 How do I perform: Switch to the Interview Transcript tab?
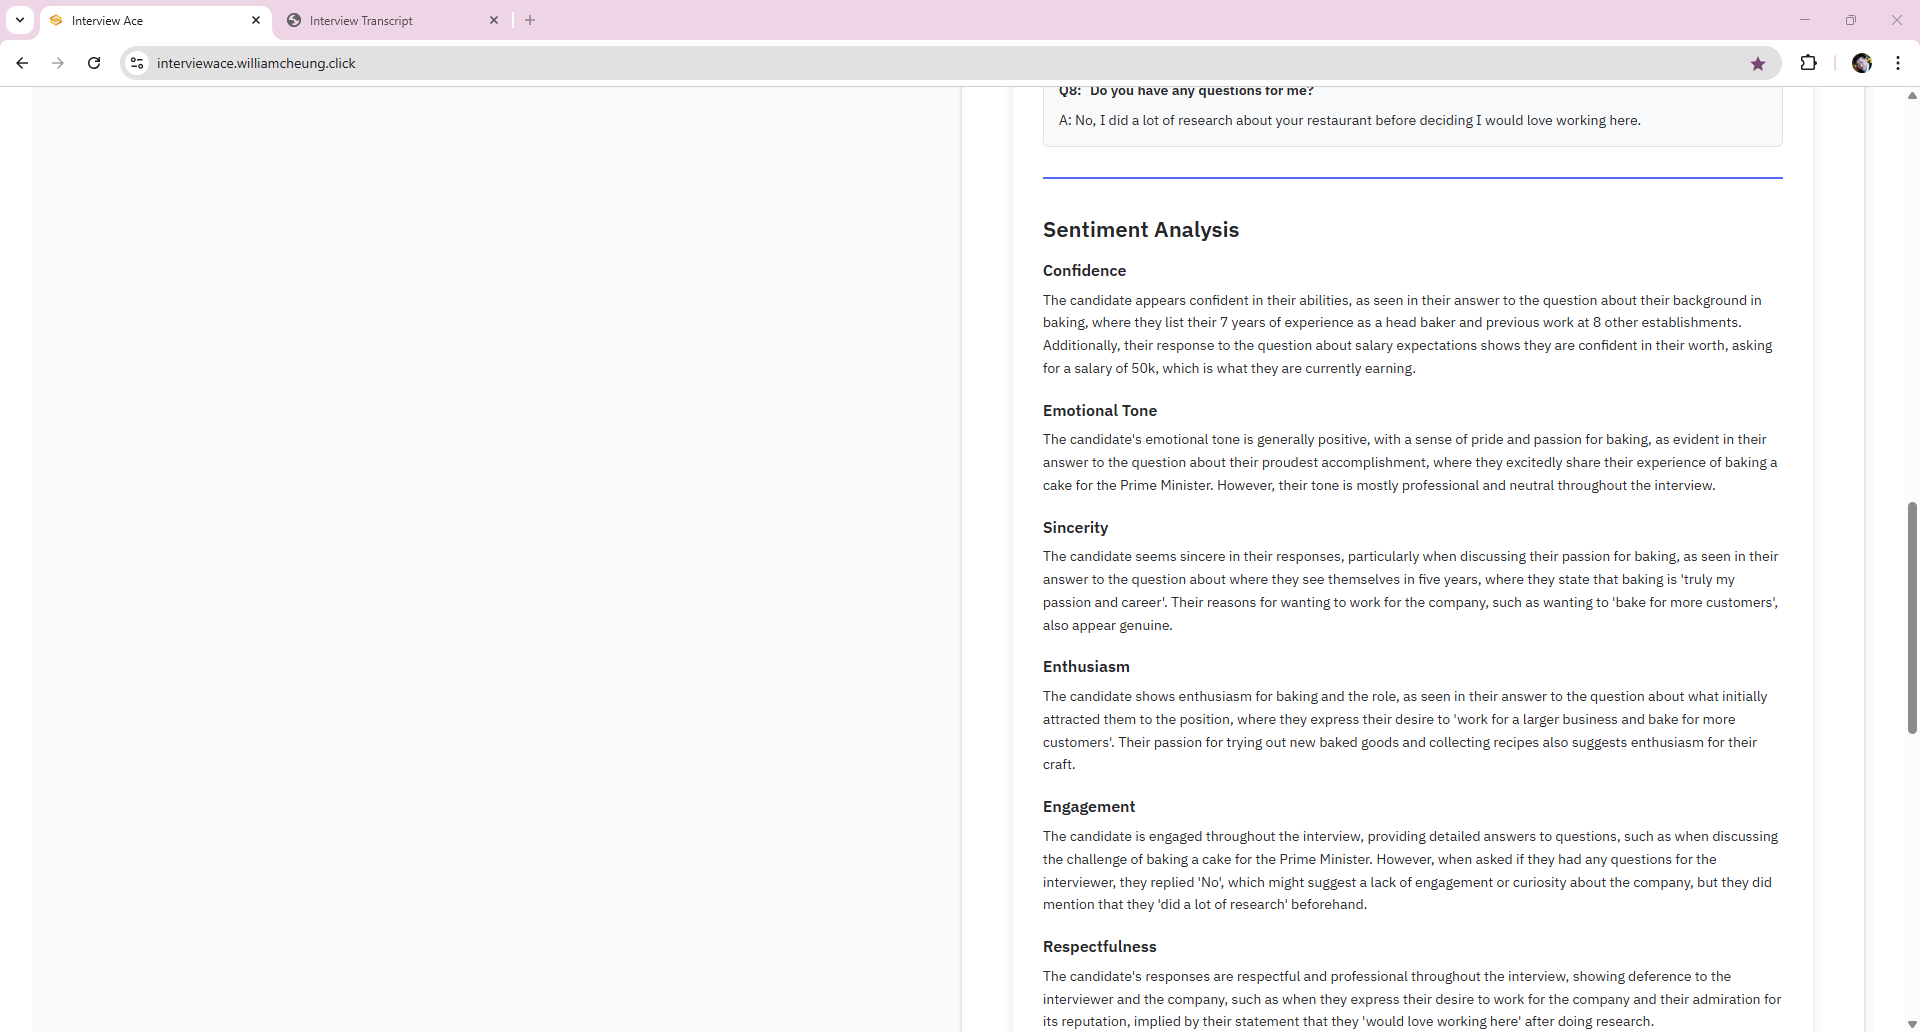(x=394, y=20)
